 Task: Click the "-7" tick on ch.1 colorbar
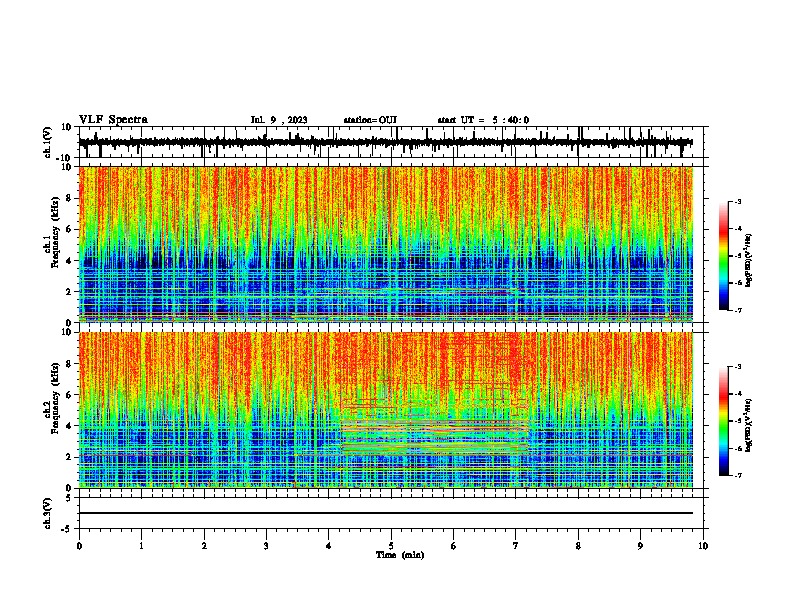[737, 310]
